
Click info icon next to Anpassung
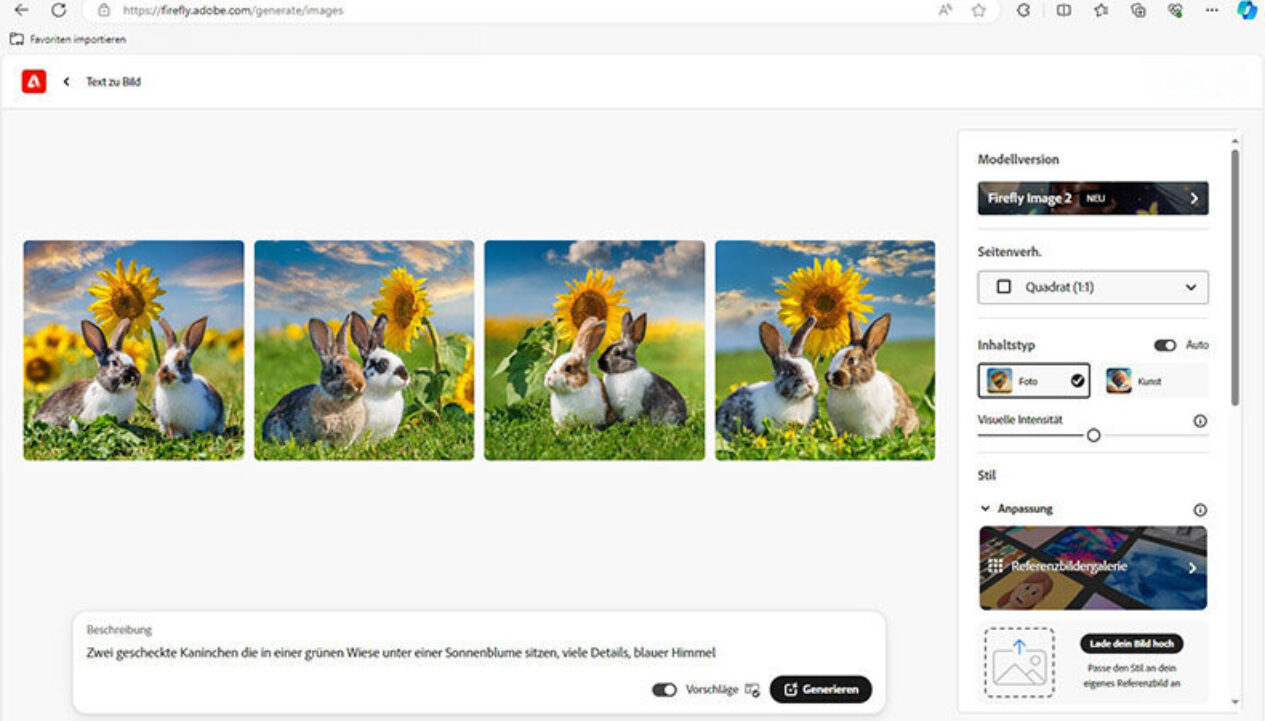tap(1200, 509)
